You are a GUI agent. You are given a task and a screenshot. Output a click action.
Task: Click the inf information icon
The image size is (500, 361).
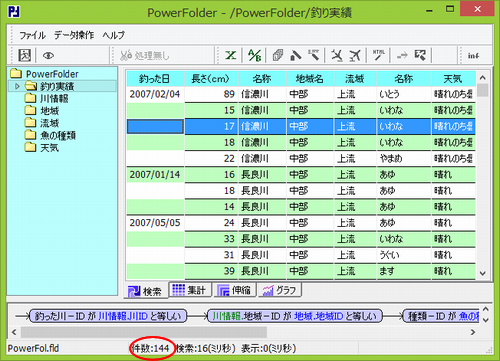pos(473,56)
